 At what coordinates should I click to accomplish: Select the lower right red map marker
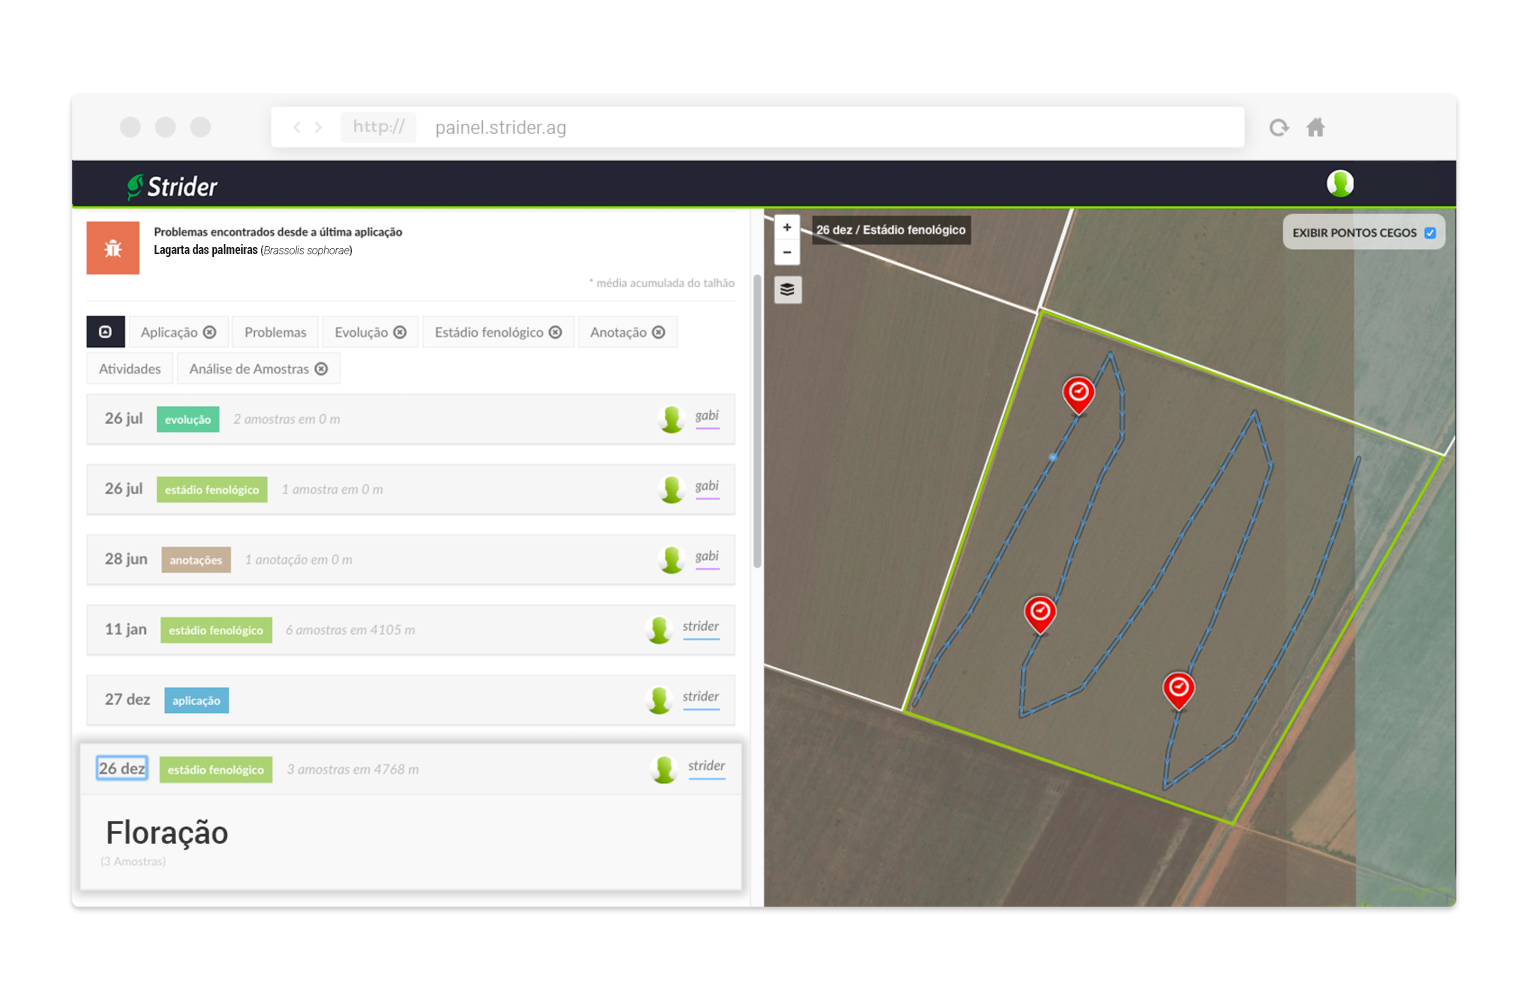click(1179, 690)
